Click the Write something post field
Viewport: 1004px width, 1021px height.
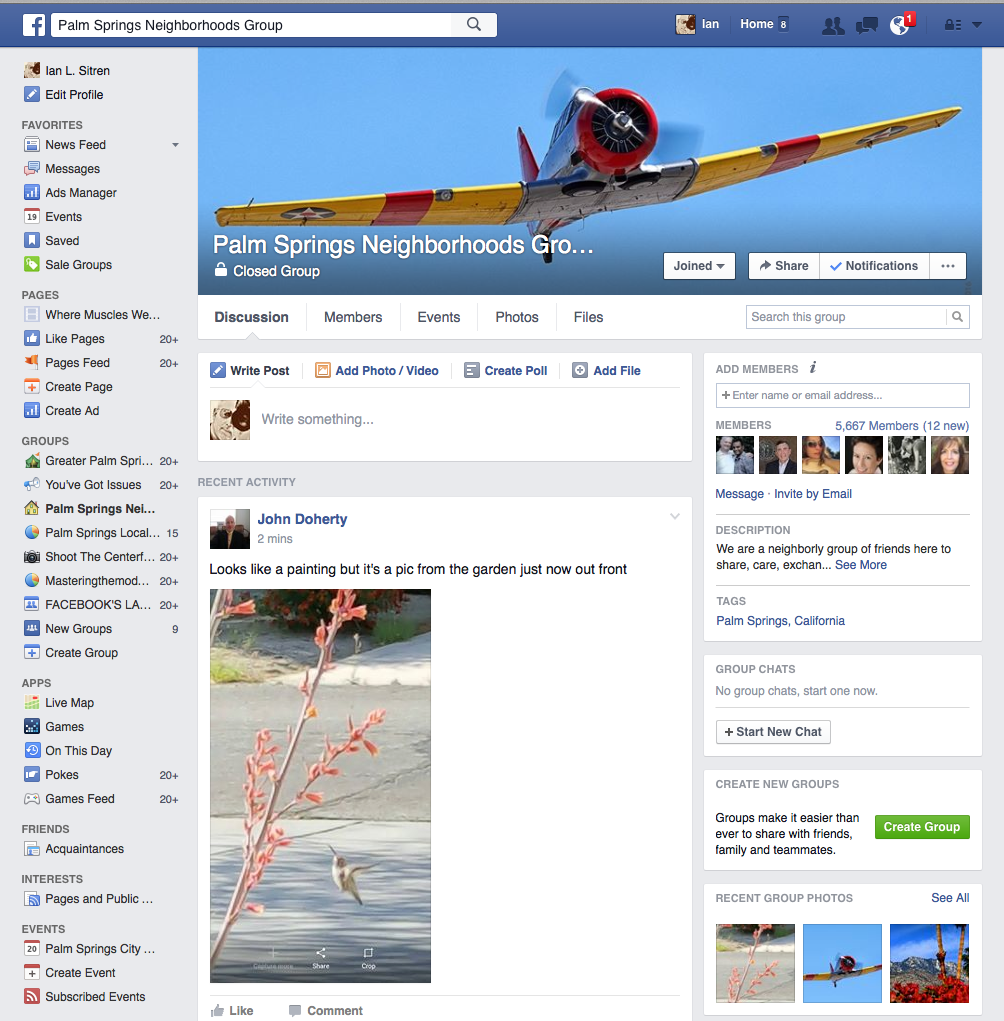click(460, 420)
